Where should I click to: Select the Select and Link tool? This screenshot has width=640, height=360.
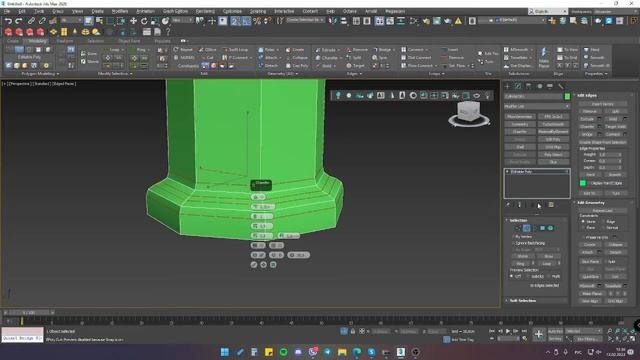click(x=31, y=20)
